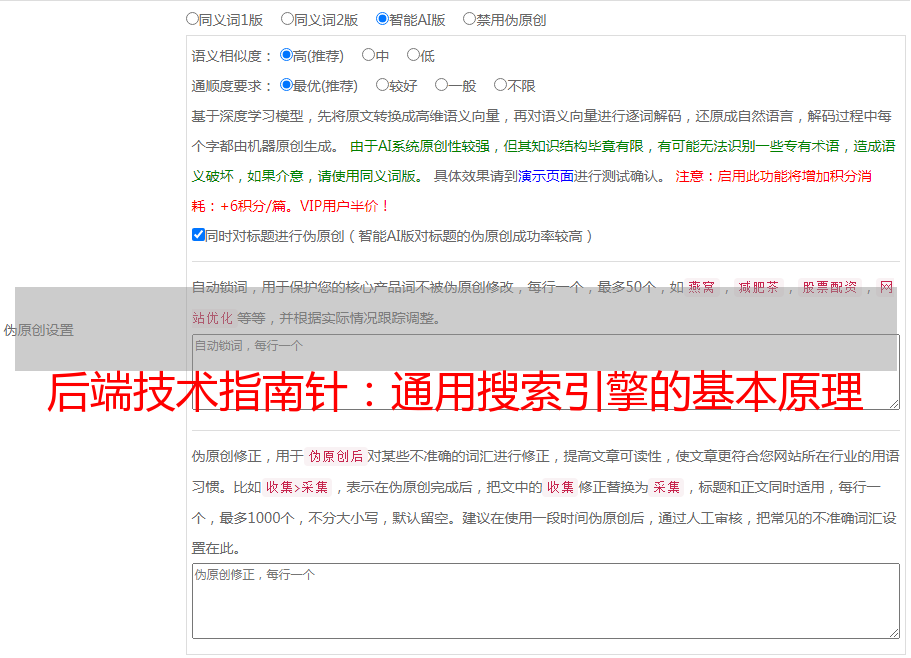Viewport: 911px width, 658px height.
Task: Select 禁用伪原创 radio option
Action: (x=469, y=19)
